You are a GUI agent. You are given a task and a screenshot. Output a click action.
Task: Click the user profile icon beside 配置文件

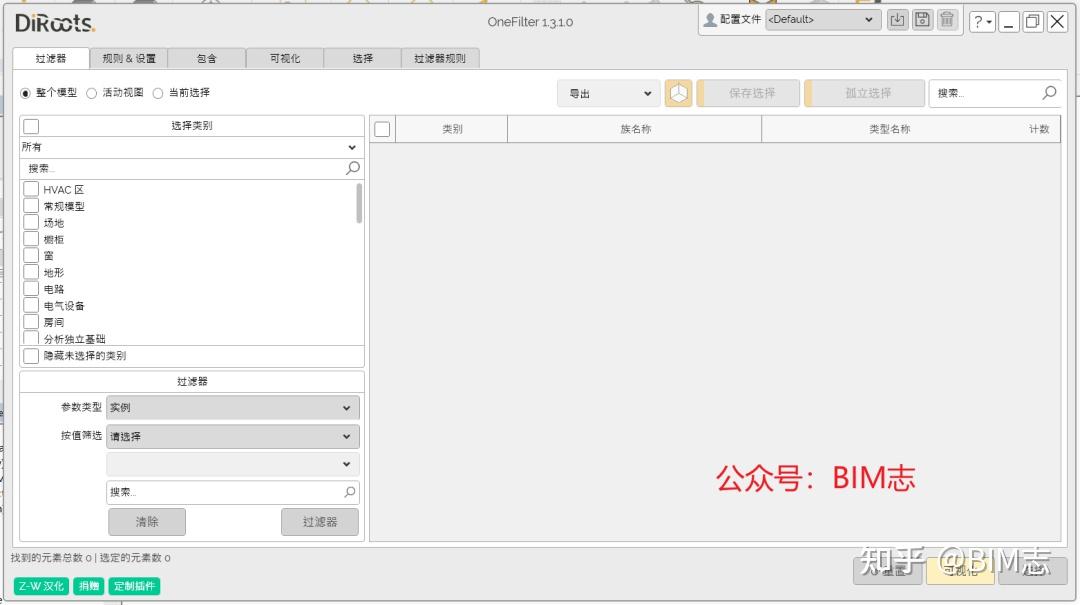coord(709,19)
